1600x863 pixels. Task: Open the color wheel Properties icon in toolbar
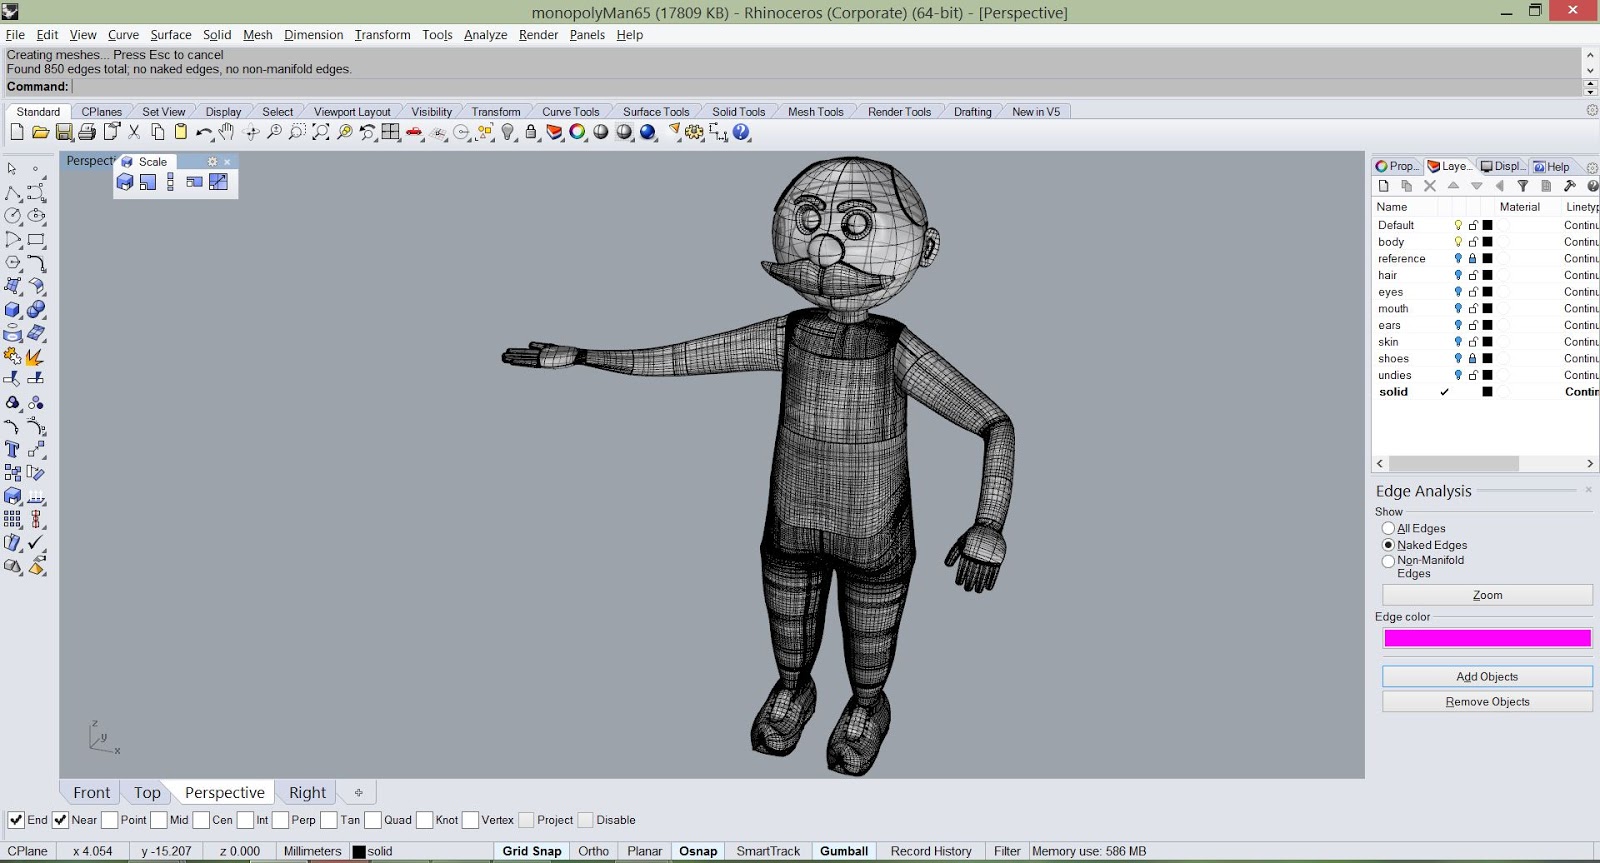point(577,132)
